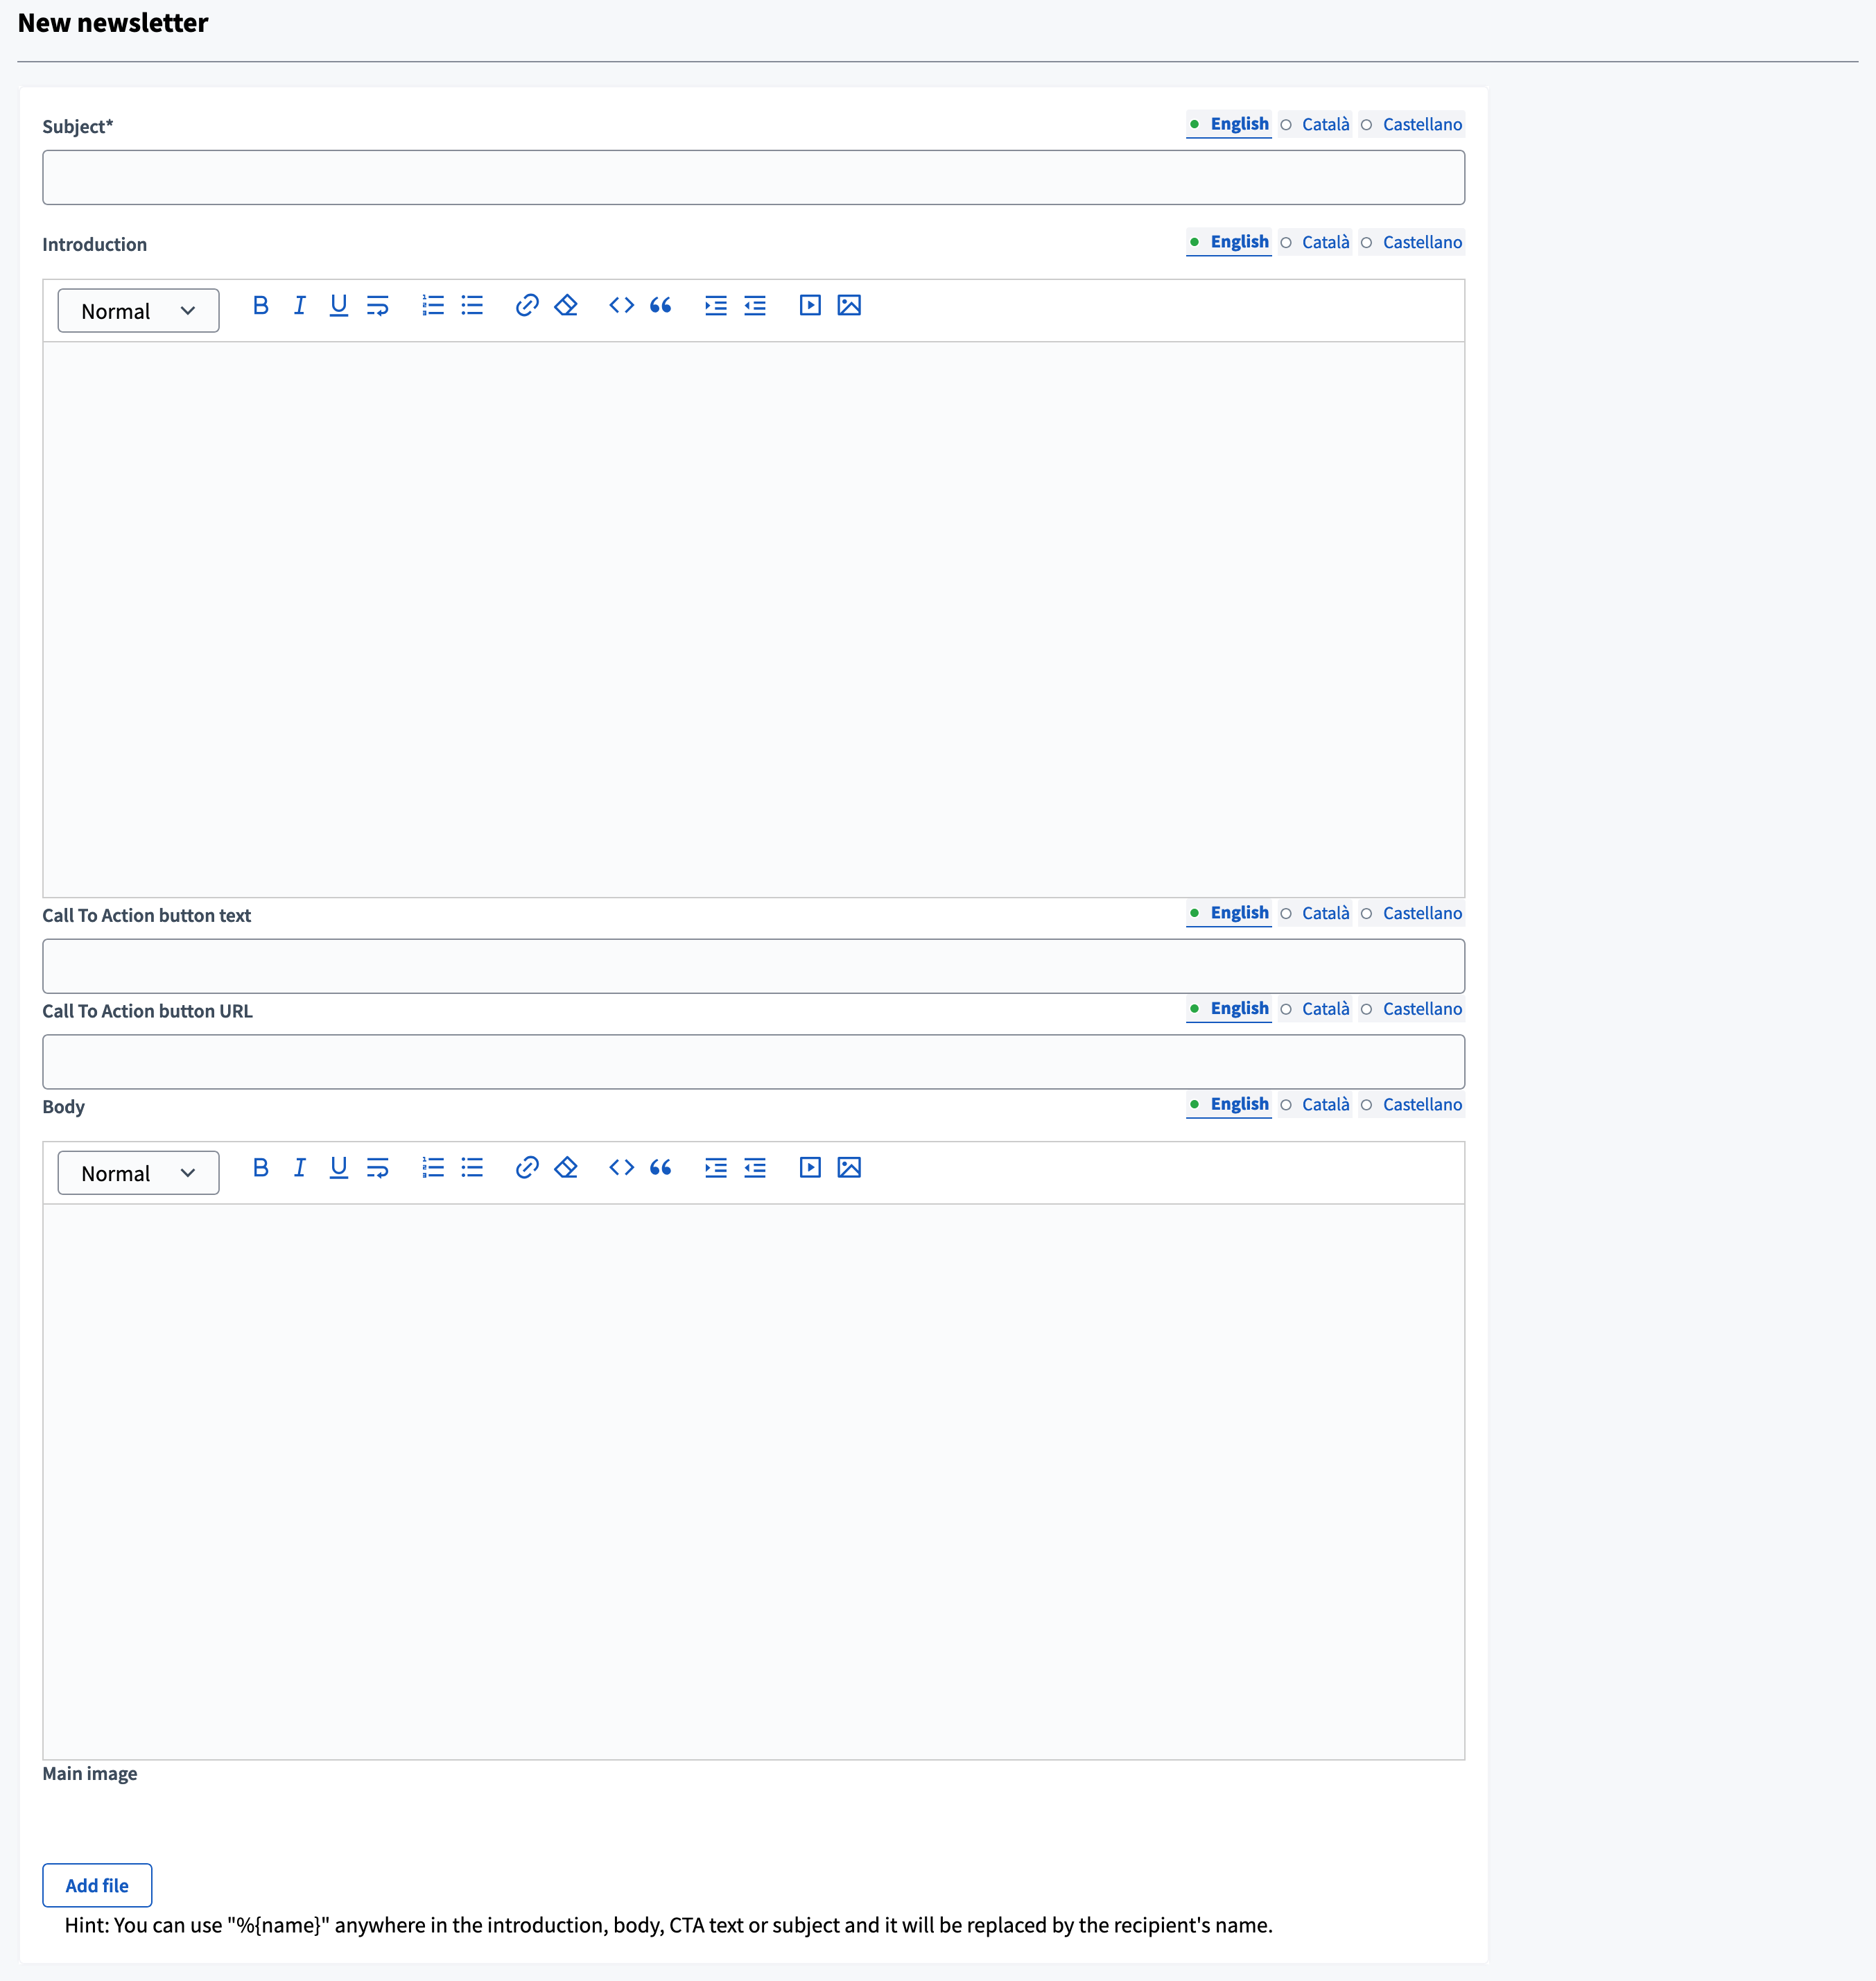Click blockquote icon in Body toolbar
Screen dimensions: 1876x1981
point(660,1167)
